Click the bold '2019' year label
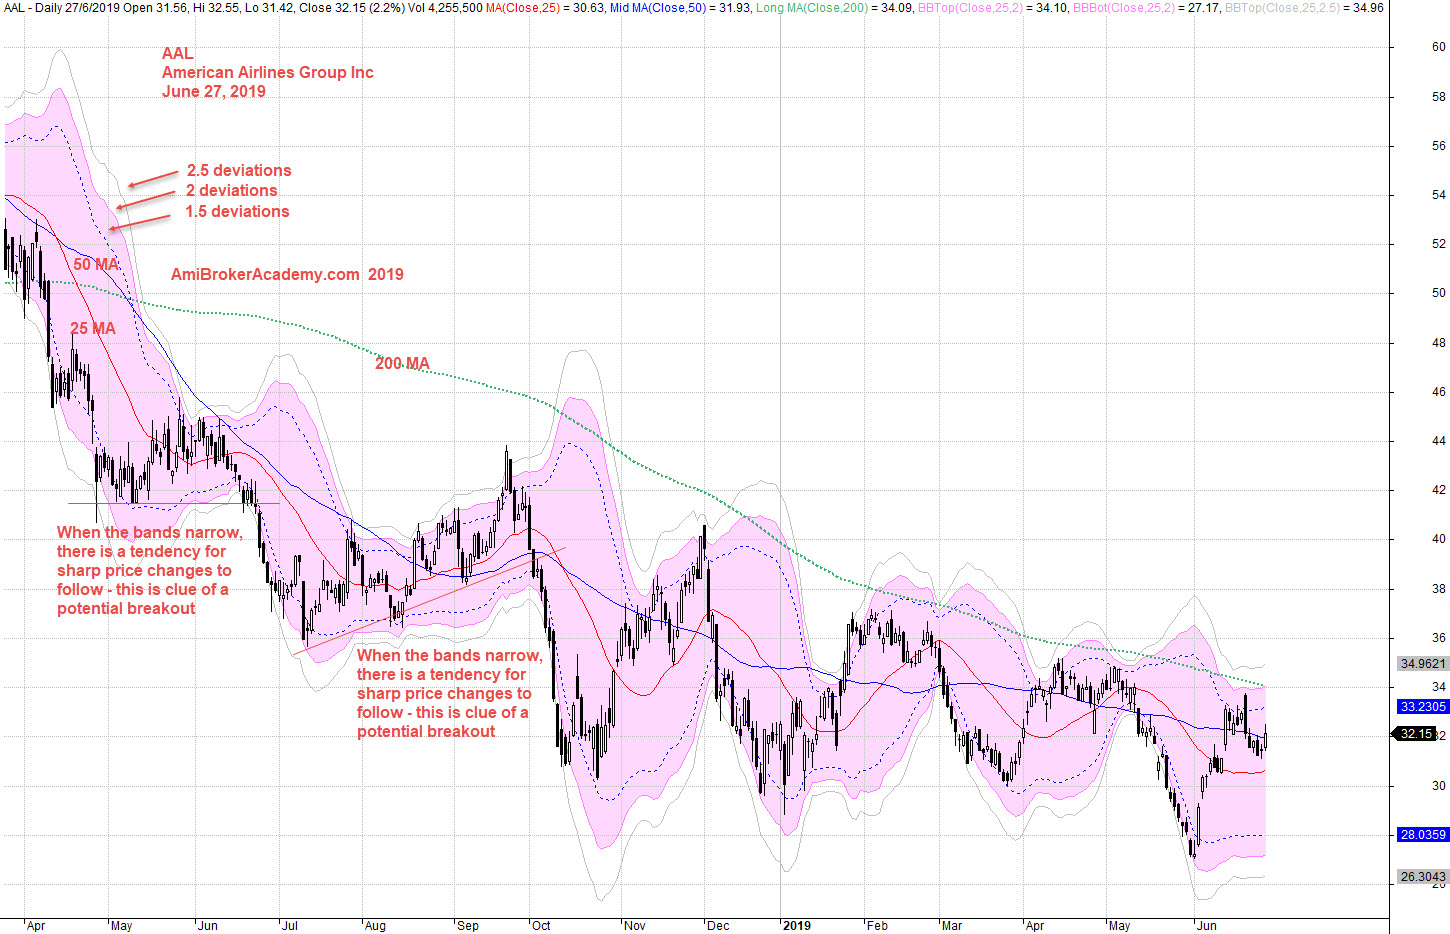The width and height of the screenshot is (1450, 934). 797,925
